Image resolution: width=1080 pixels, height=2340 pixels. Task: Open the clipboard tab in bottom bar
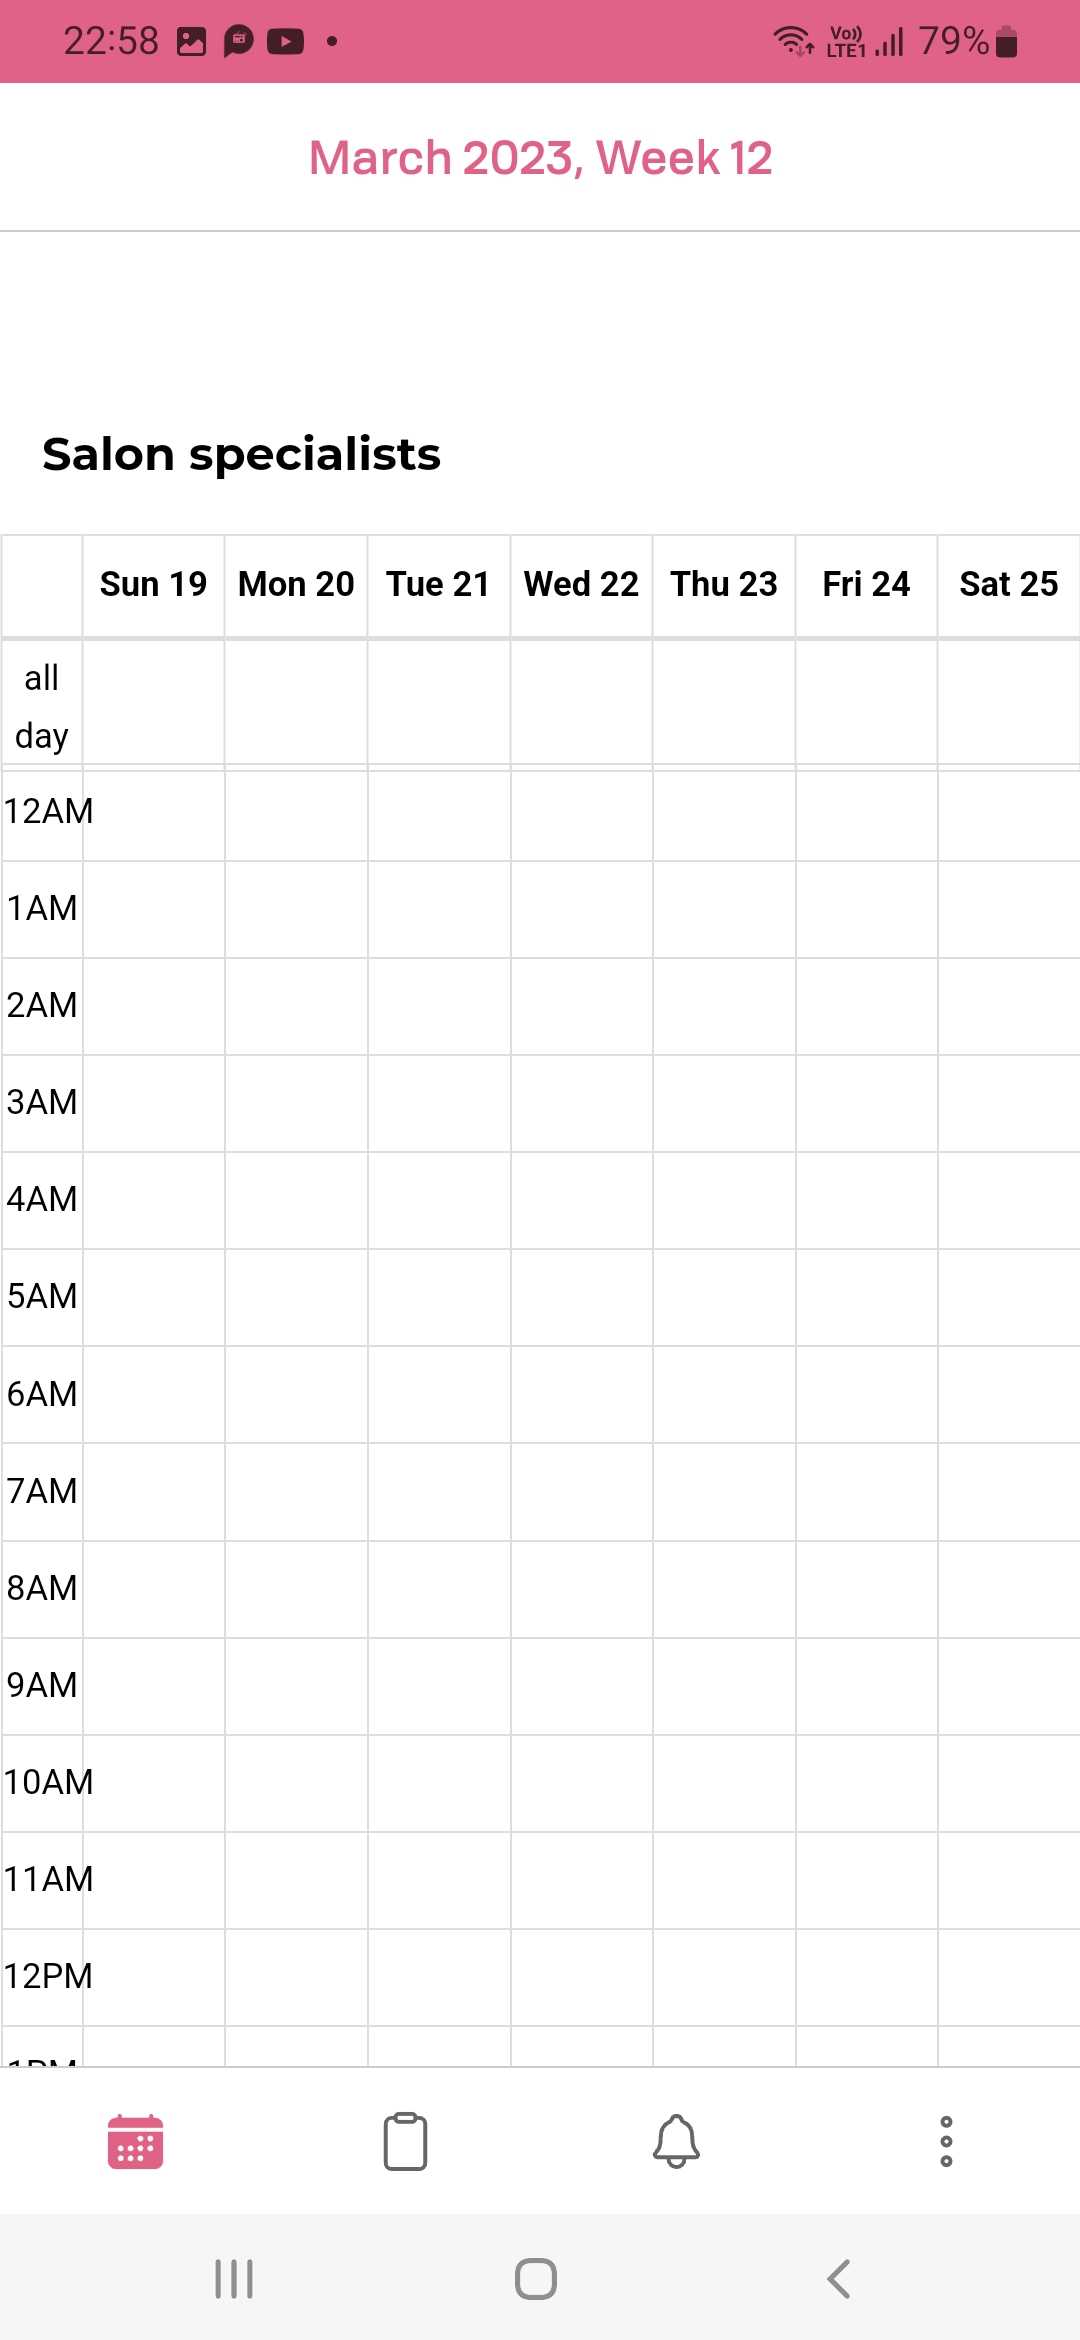[405, 2142]
